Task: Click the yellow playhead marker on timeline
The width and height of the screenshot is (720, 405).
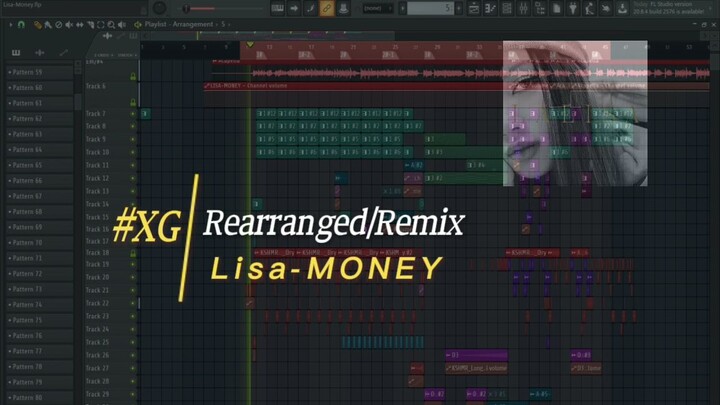Action: point(250,45)
